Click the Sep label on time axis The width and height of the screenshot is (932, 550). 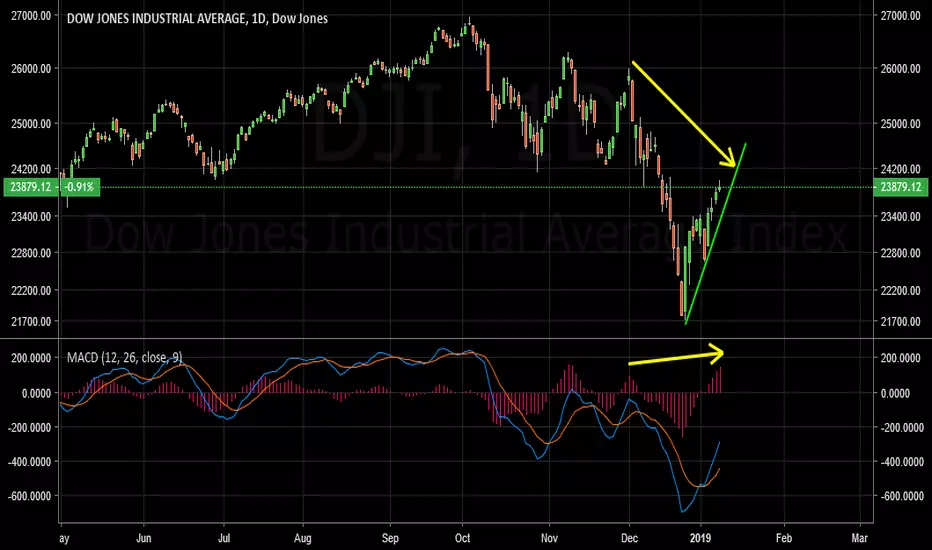click(x=390, y=538)
